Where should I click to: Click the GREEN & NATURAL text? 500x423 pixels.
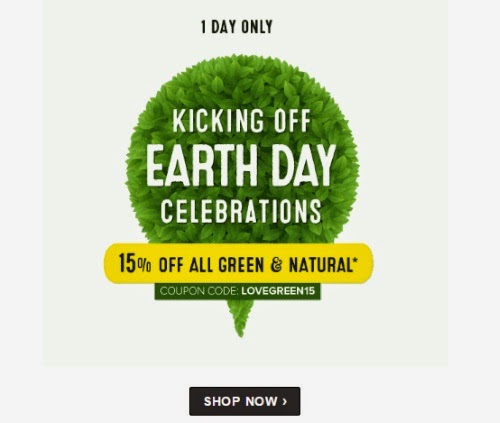[x=285, y=265]
